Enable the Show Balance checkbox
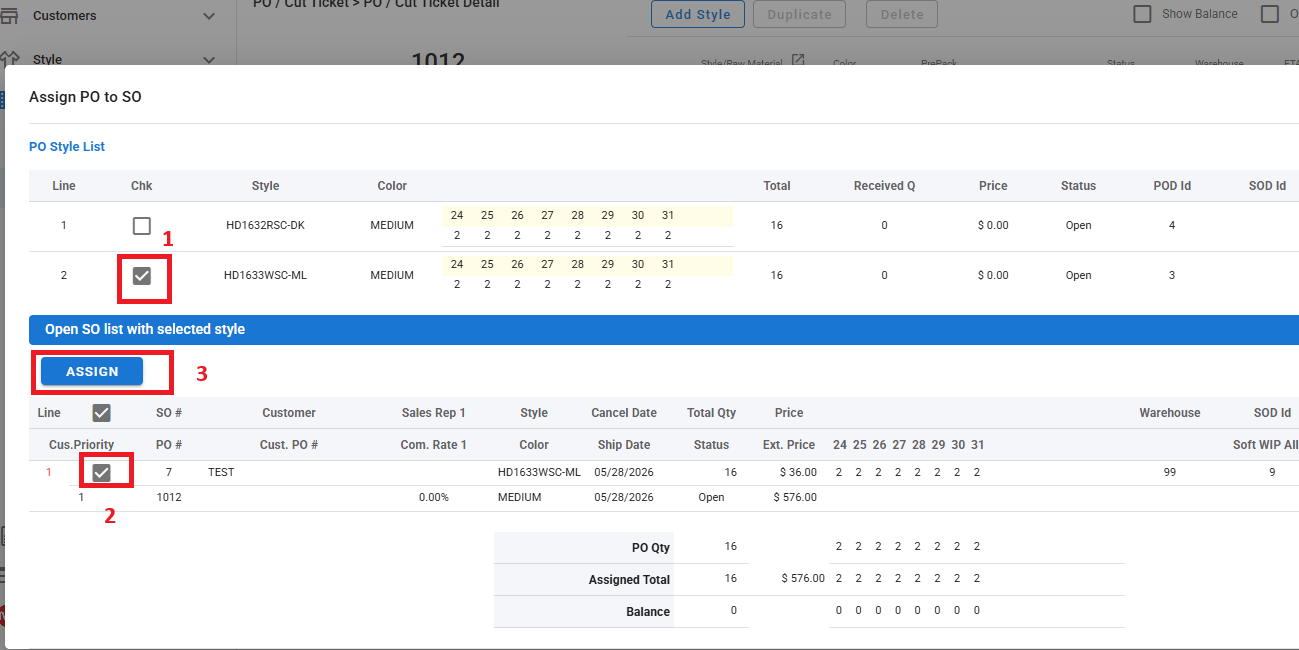This screenshot has width=1299, height=650. pyautogui.click(x=1141, y=14)
